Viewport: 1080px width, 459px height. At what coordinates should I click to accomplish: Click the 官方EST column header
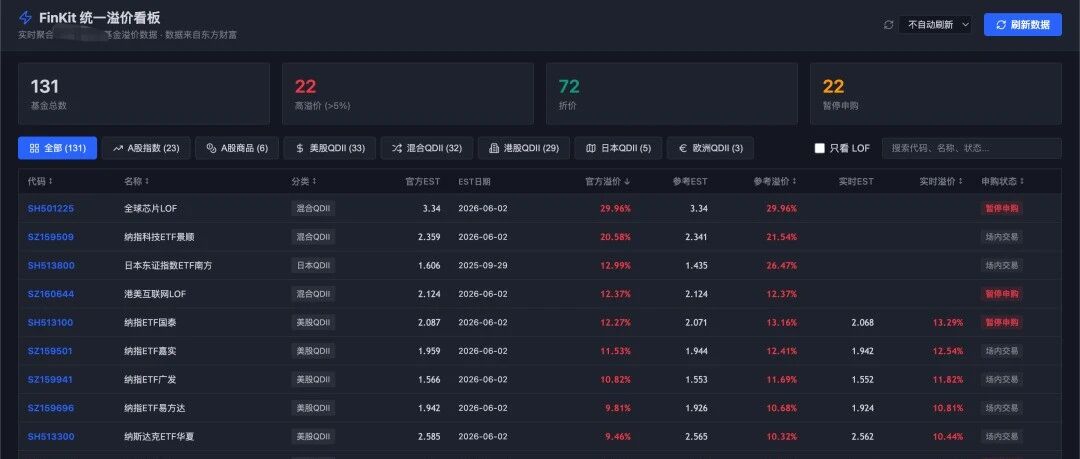pos(423,181)
